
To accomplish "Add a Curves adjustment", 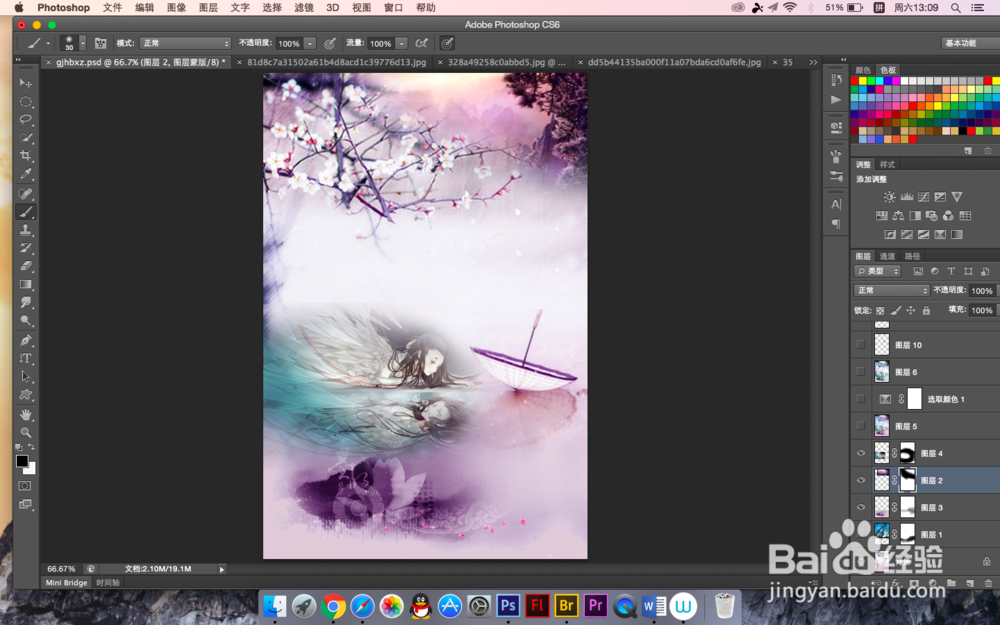I will 923,197.
